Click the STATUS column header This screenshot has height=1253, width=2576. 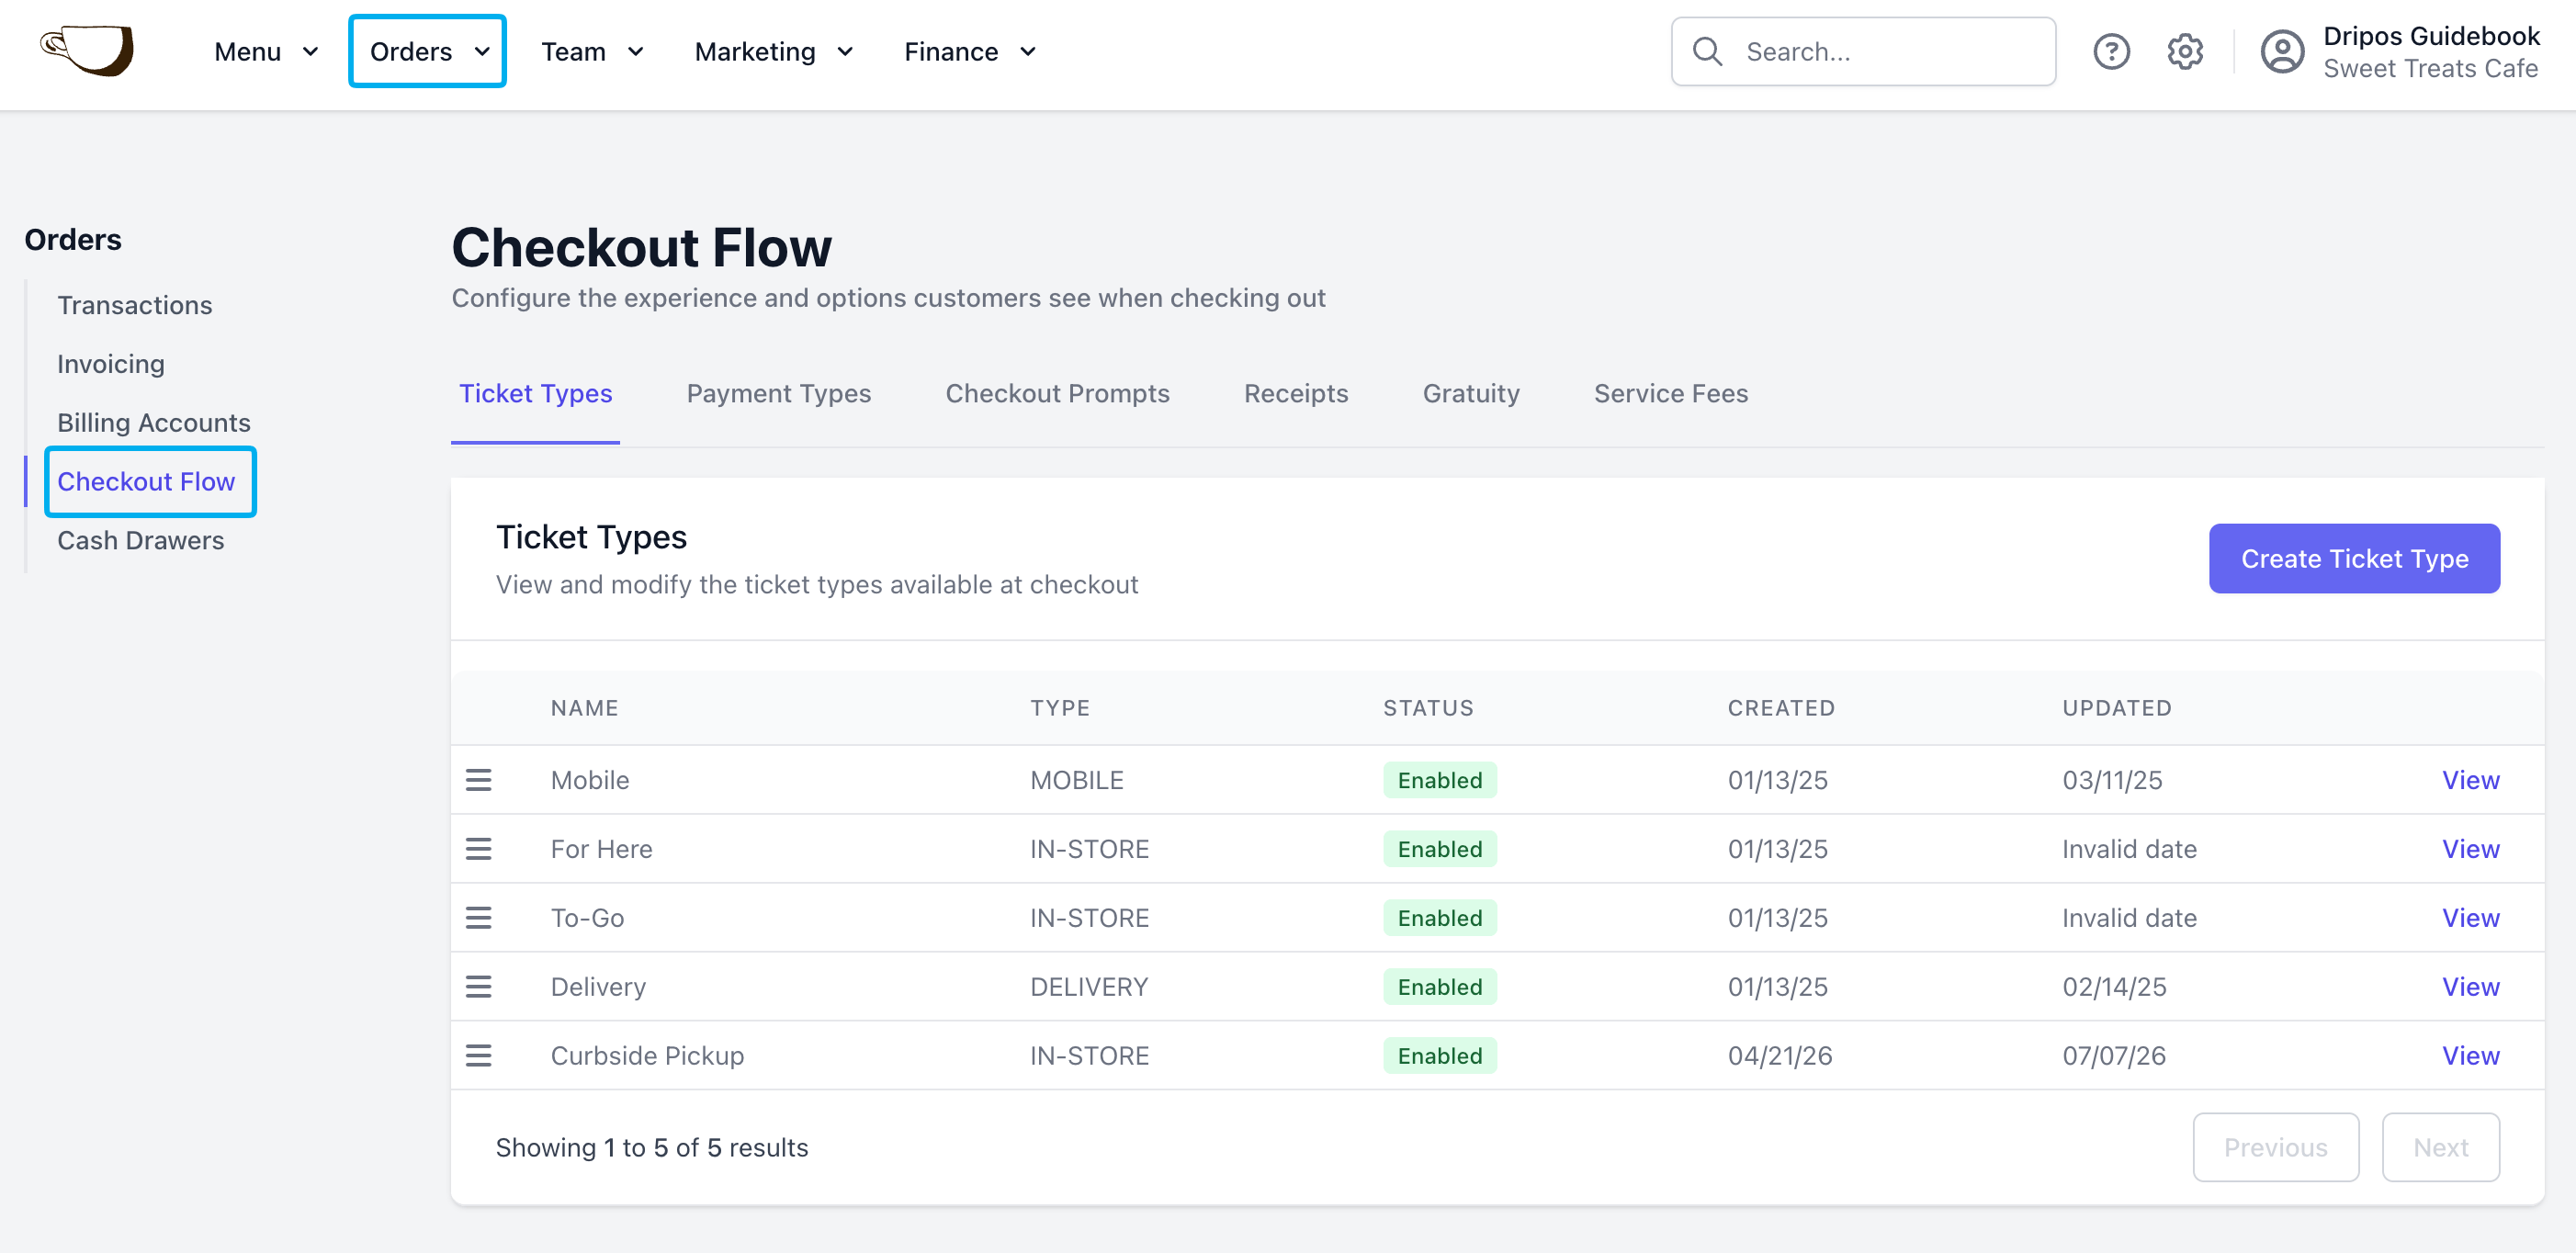pyautogui.click(x=1428, y=708)
